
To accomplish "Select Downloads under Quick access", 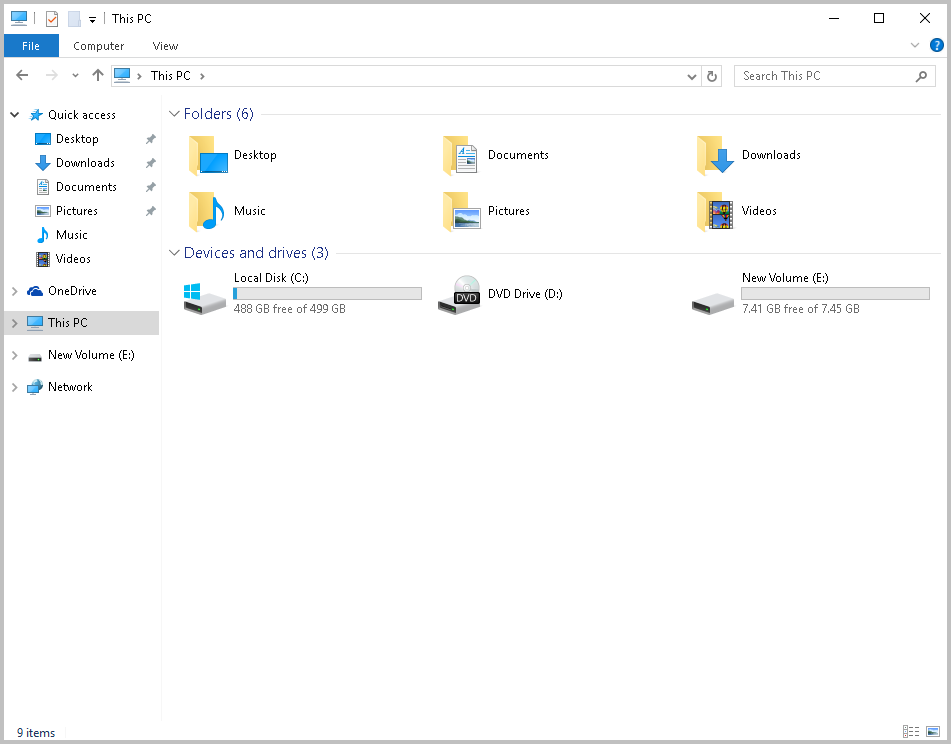I will pos(85,163).
